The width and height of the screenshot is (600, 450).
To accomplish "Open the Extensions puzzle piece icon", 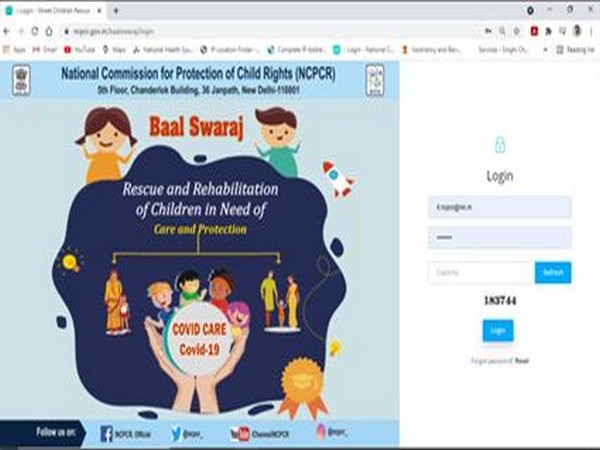I will (x=548, y=31).
